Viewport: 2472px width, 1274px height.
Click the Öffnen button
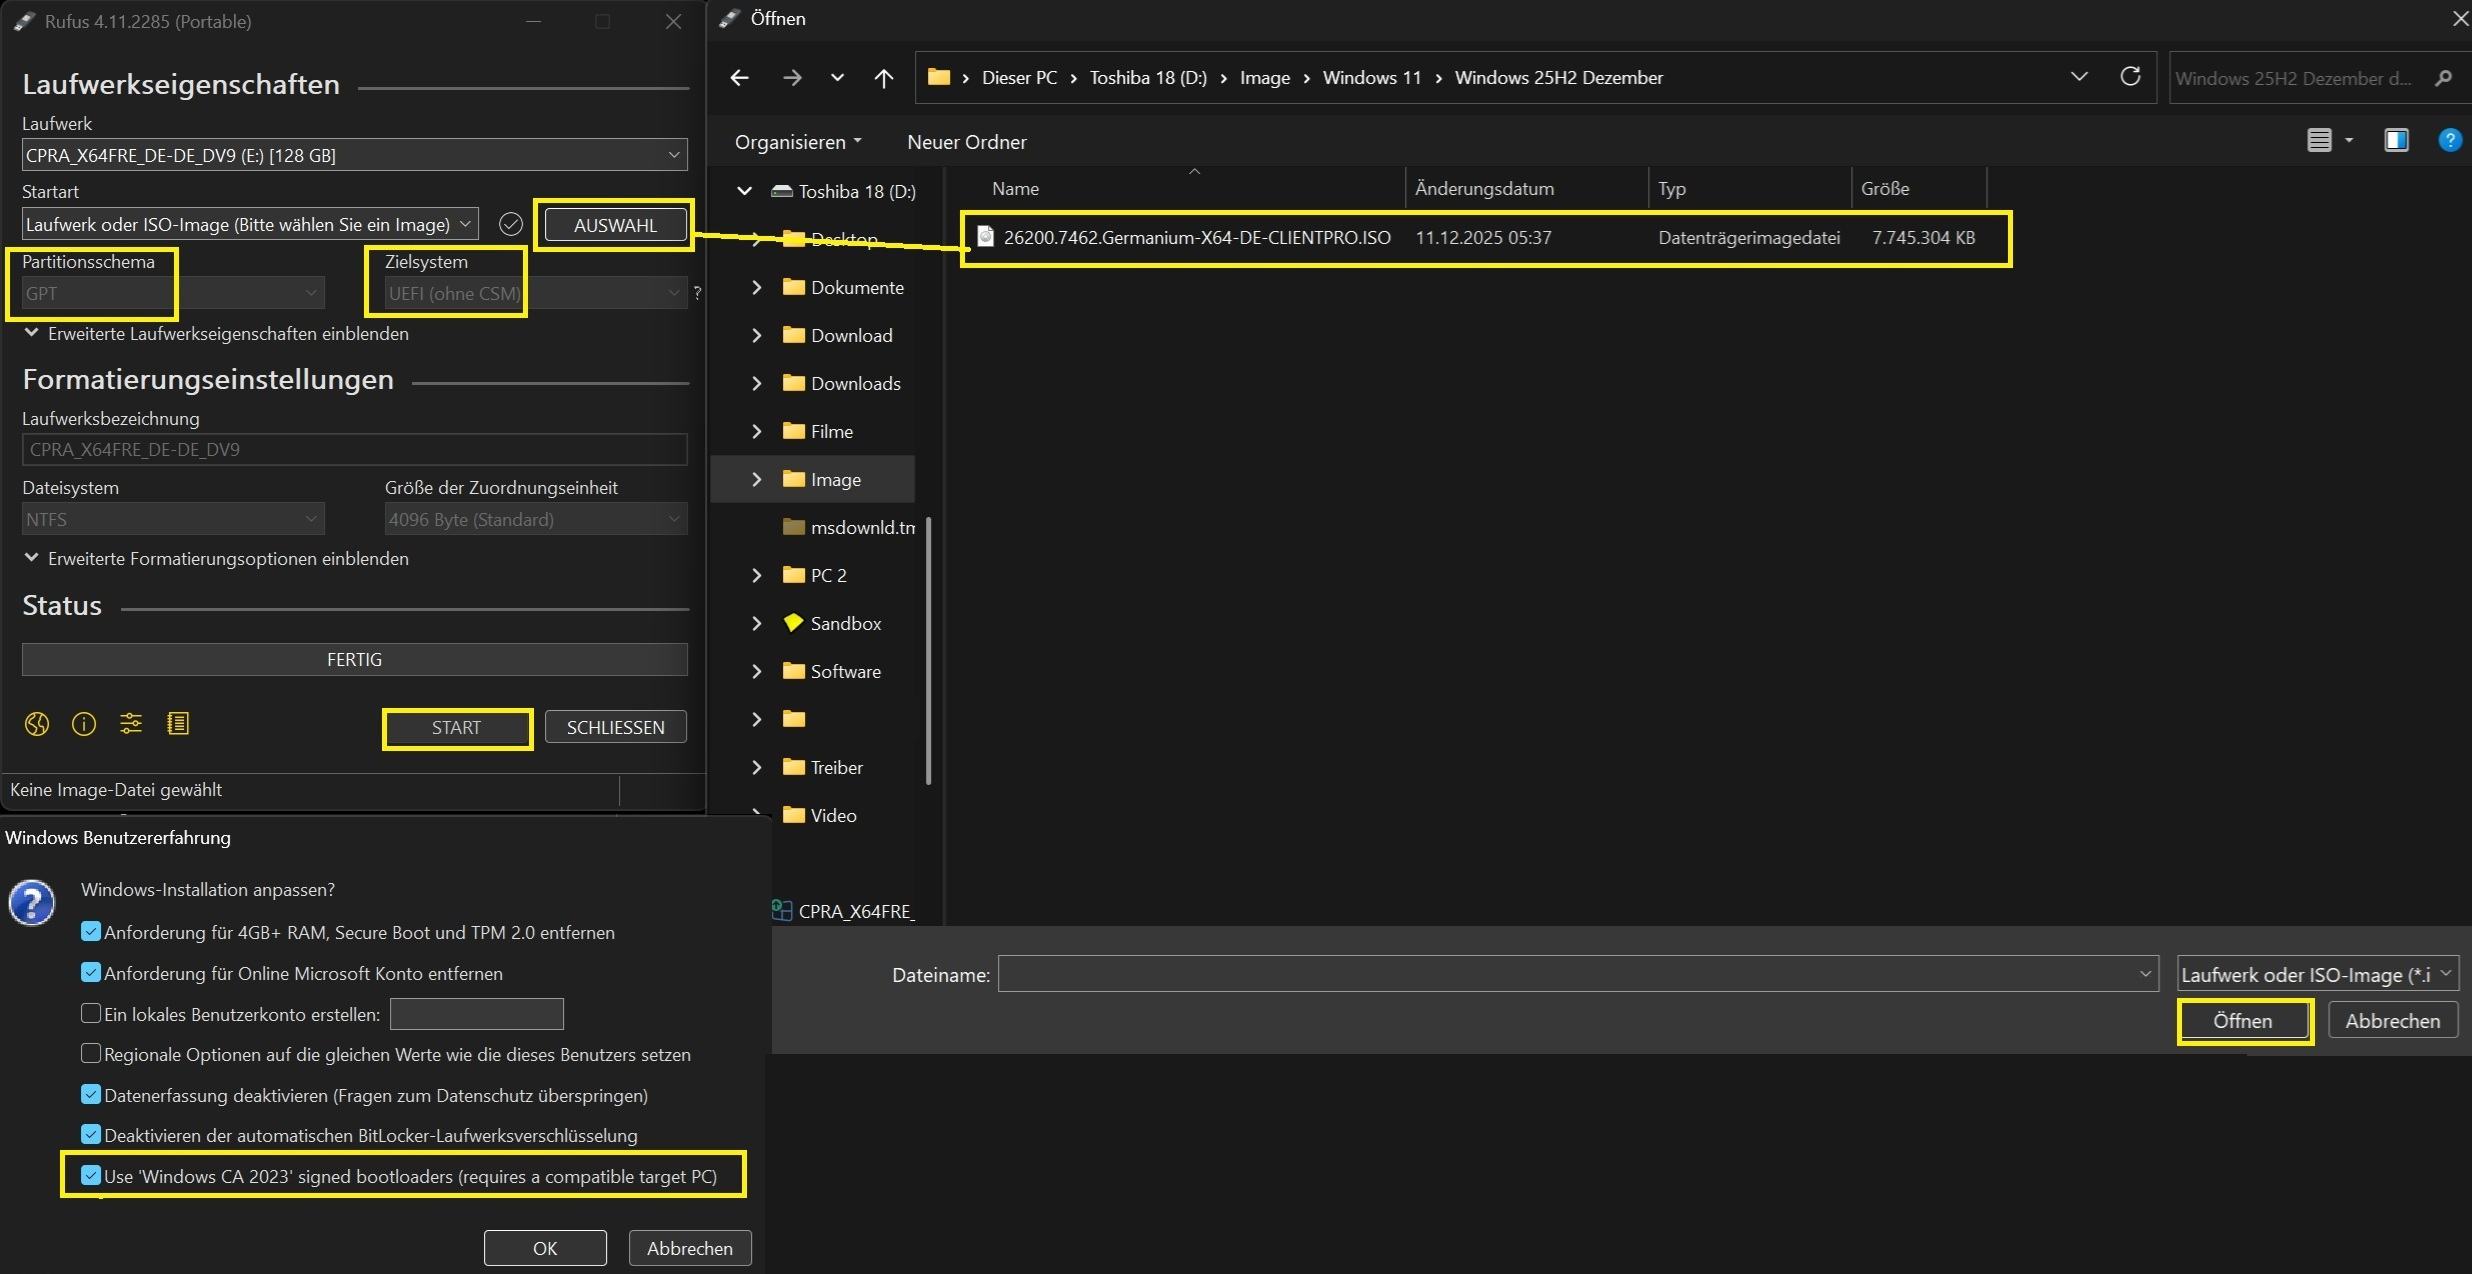pyautogui.click(x=2243, y=1021)
